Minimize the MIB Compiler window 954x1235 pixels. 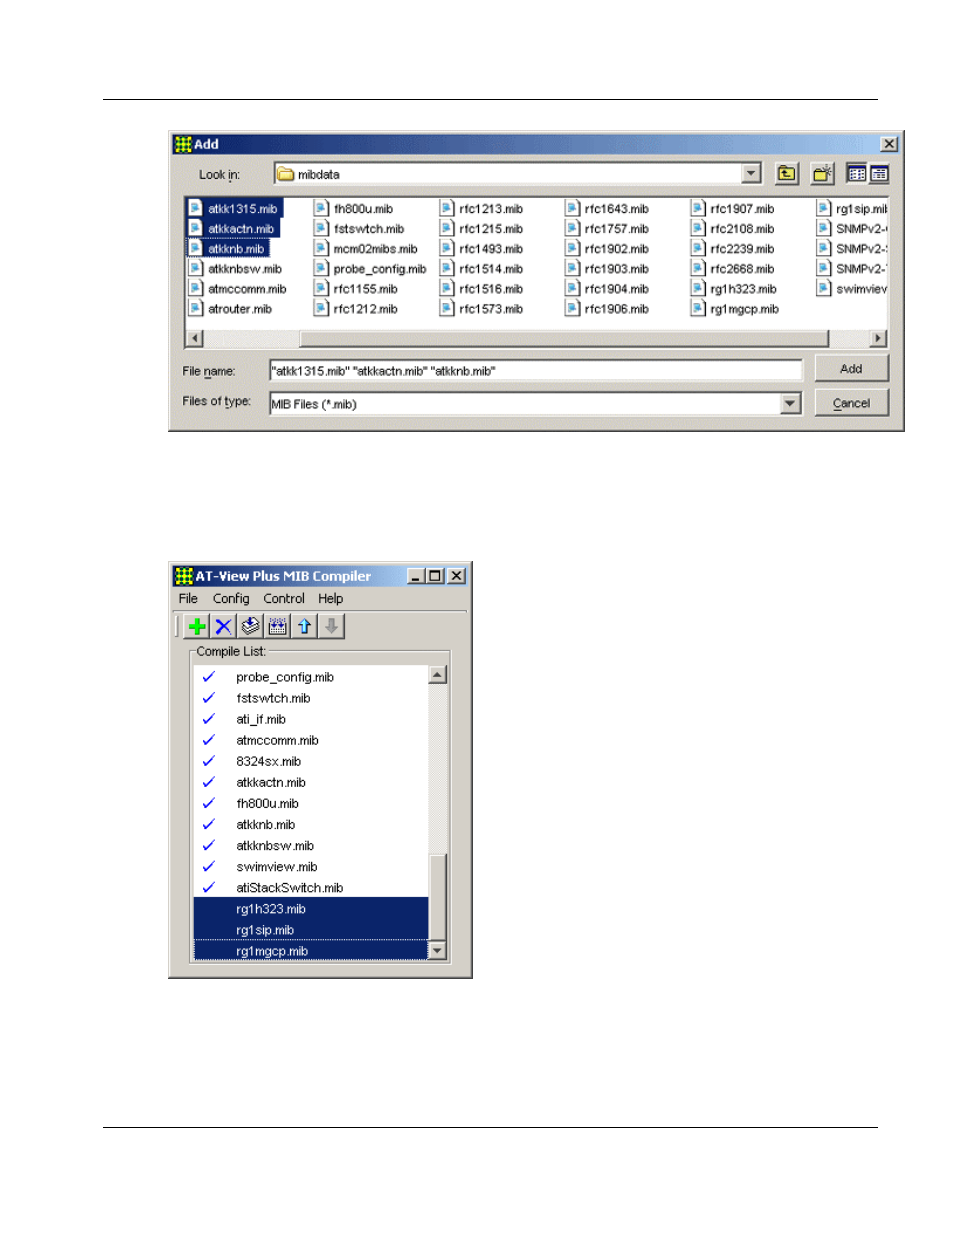pyautogui.click(x=416, y=576)
